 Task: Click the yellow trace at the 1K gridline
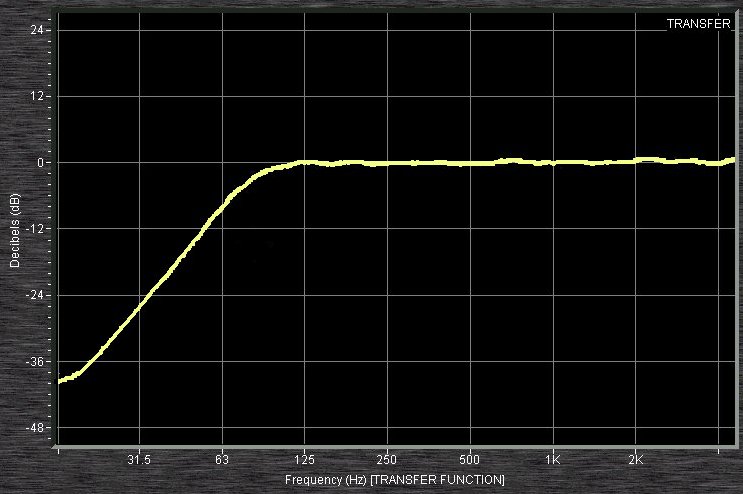[x=553, y=162]
